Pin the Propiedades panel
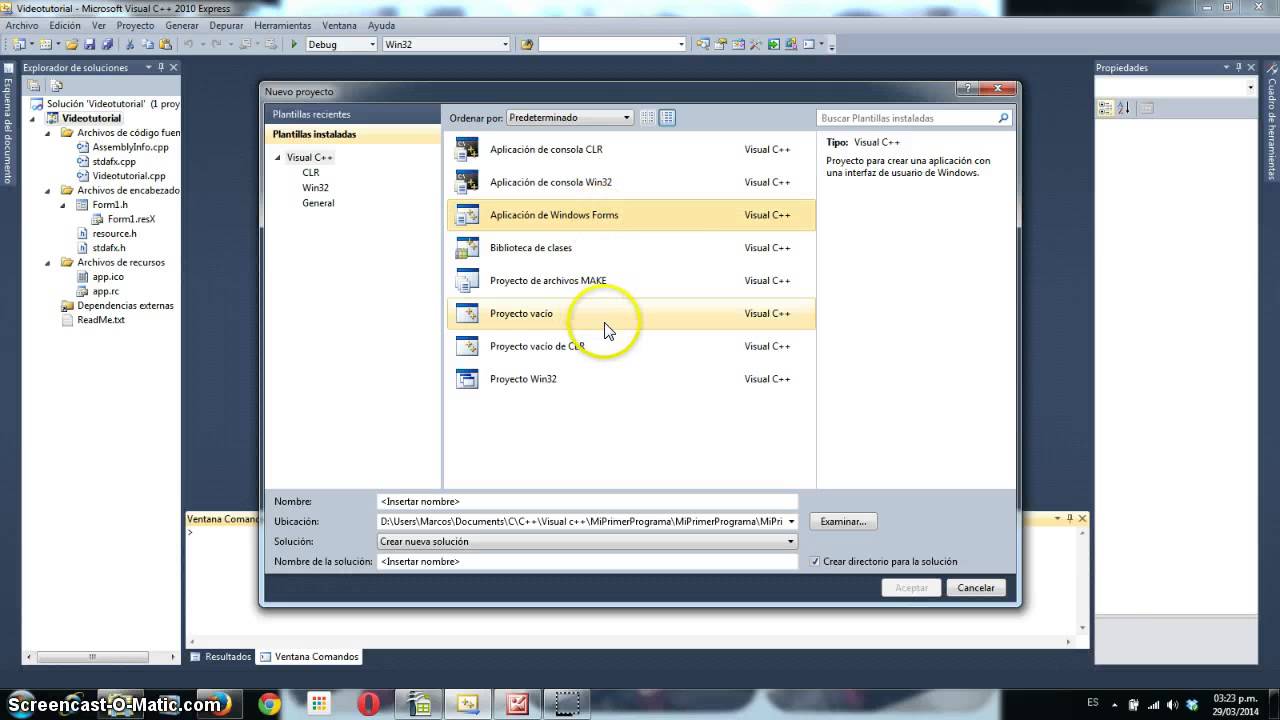The width and height of the screenshot is (1280, 720). tap(1239, 68)
